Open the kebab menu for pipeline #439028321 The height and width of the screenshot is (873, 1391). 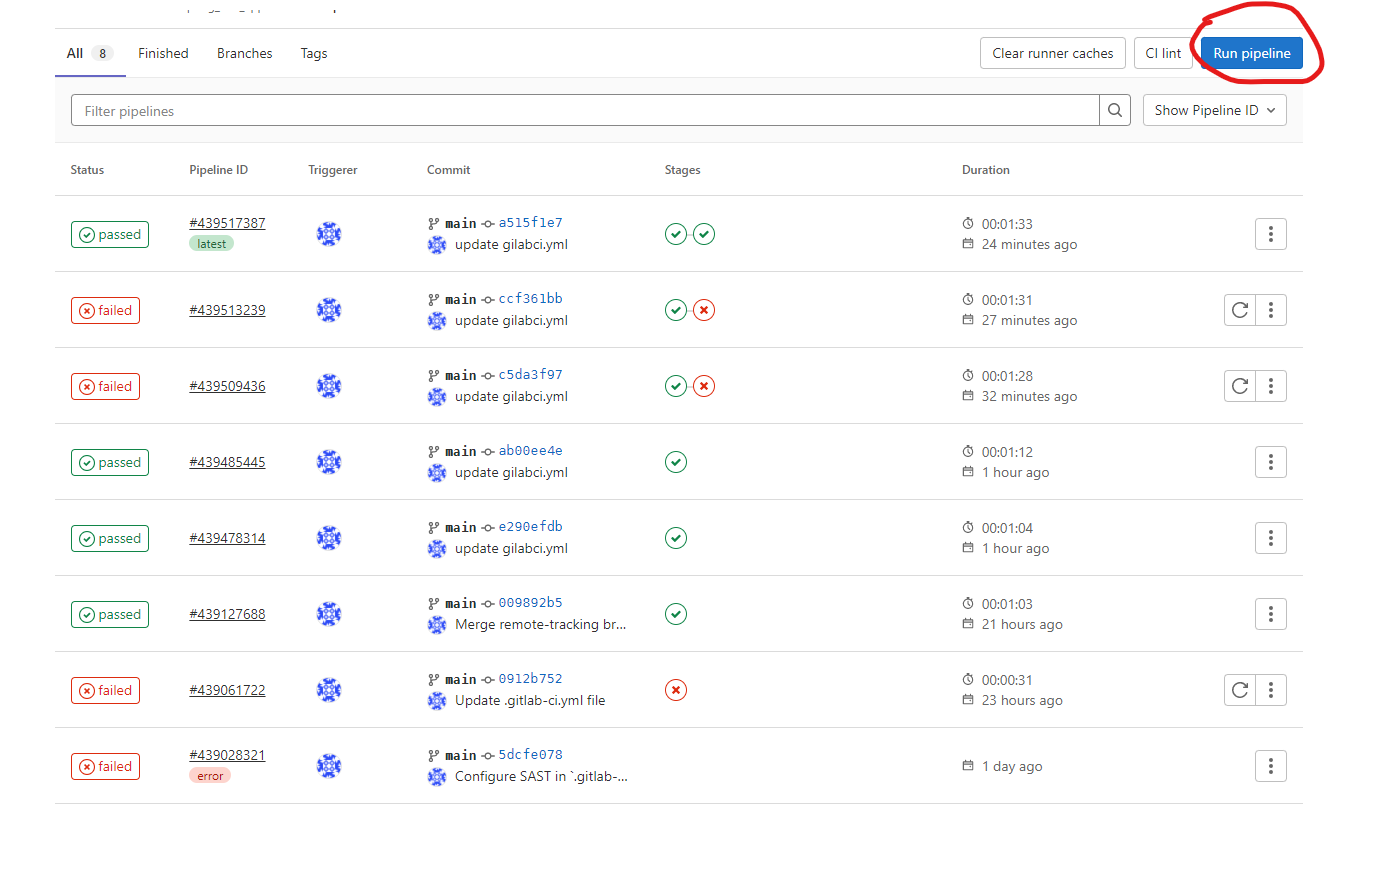pos(1270,765)
